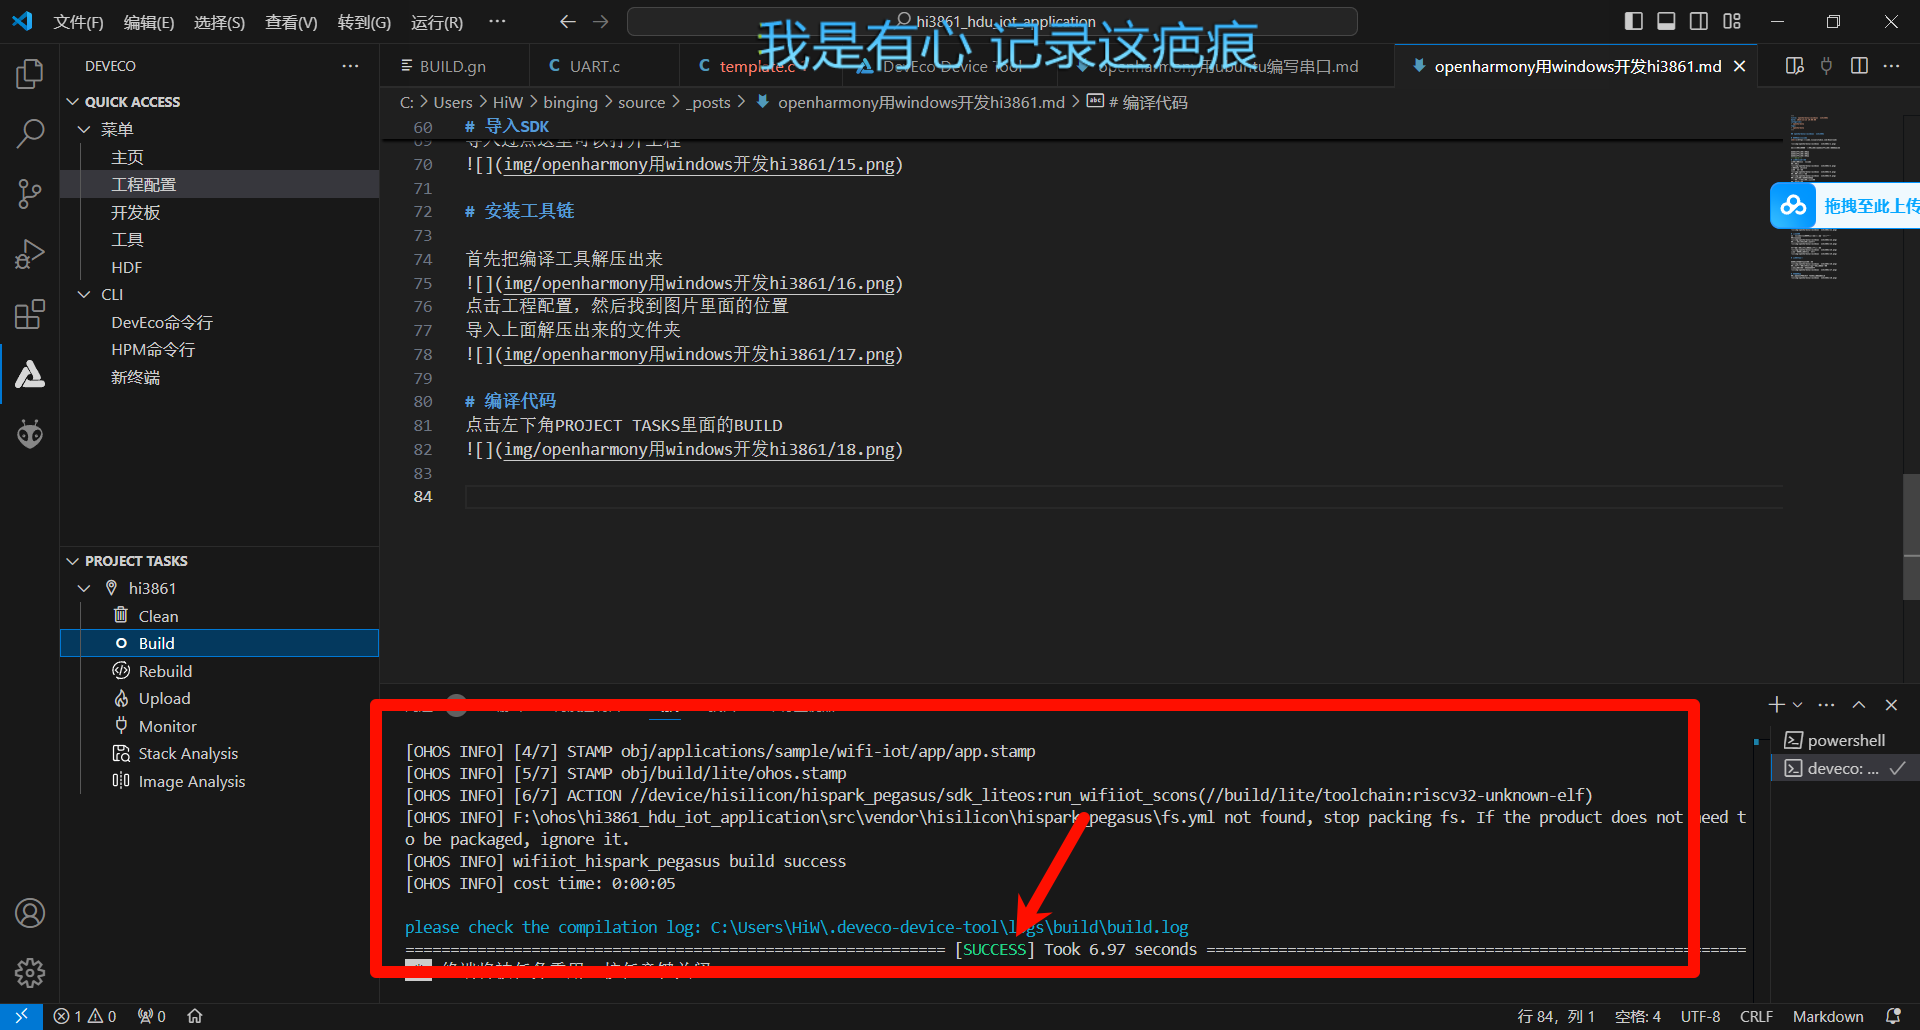
Task: Click the Upload task
Action: 164,699
